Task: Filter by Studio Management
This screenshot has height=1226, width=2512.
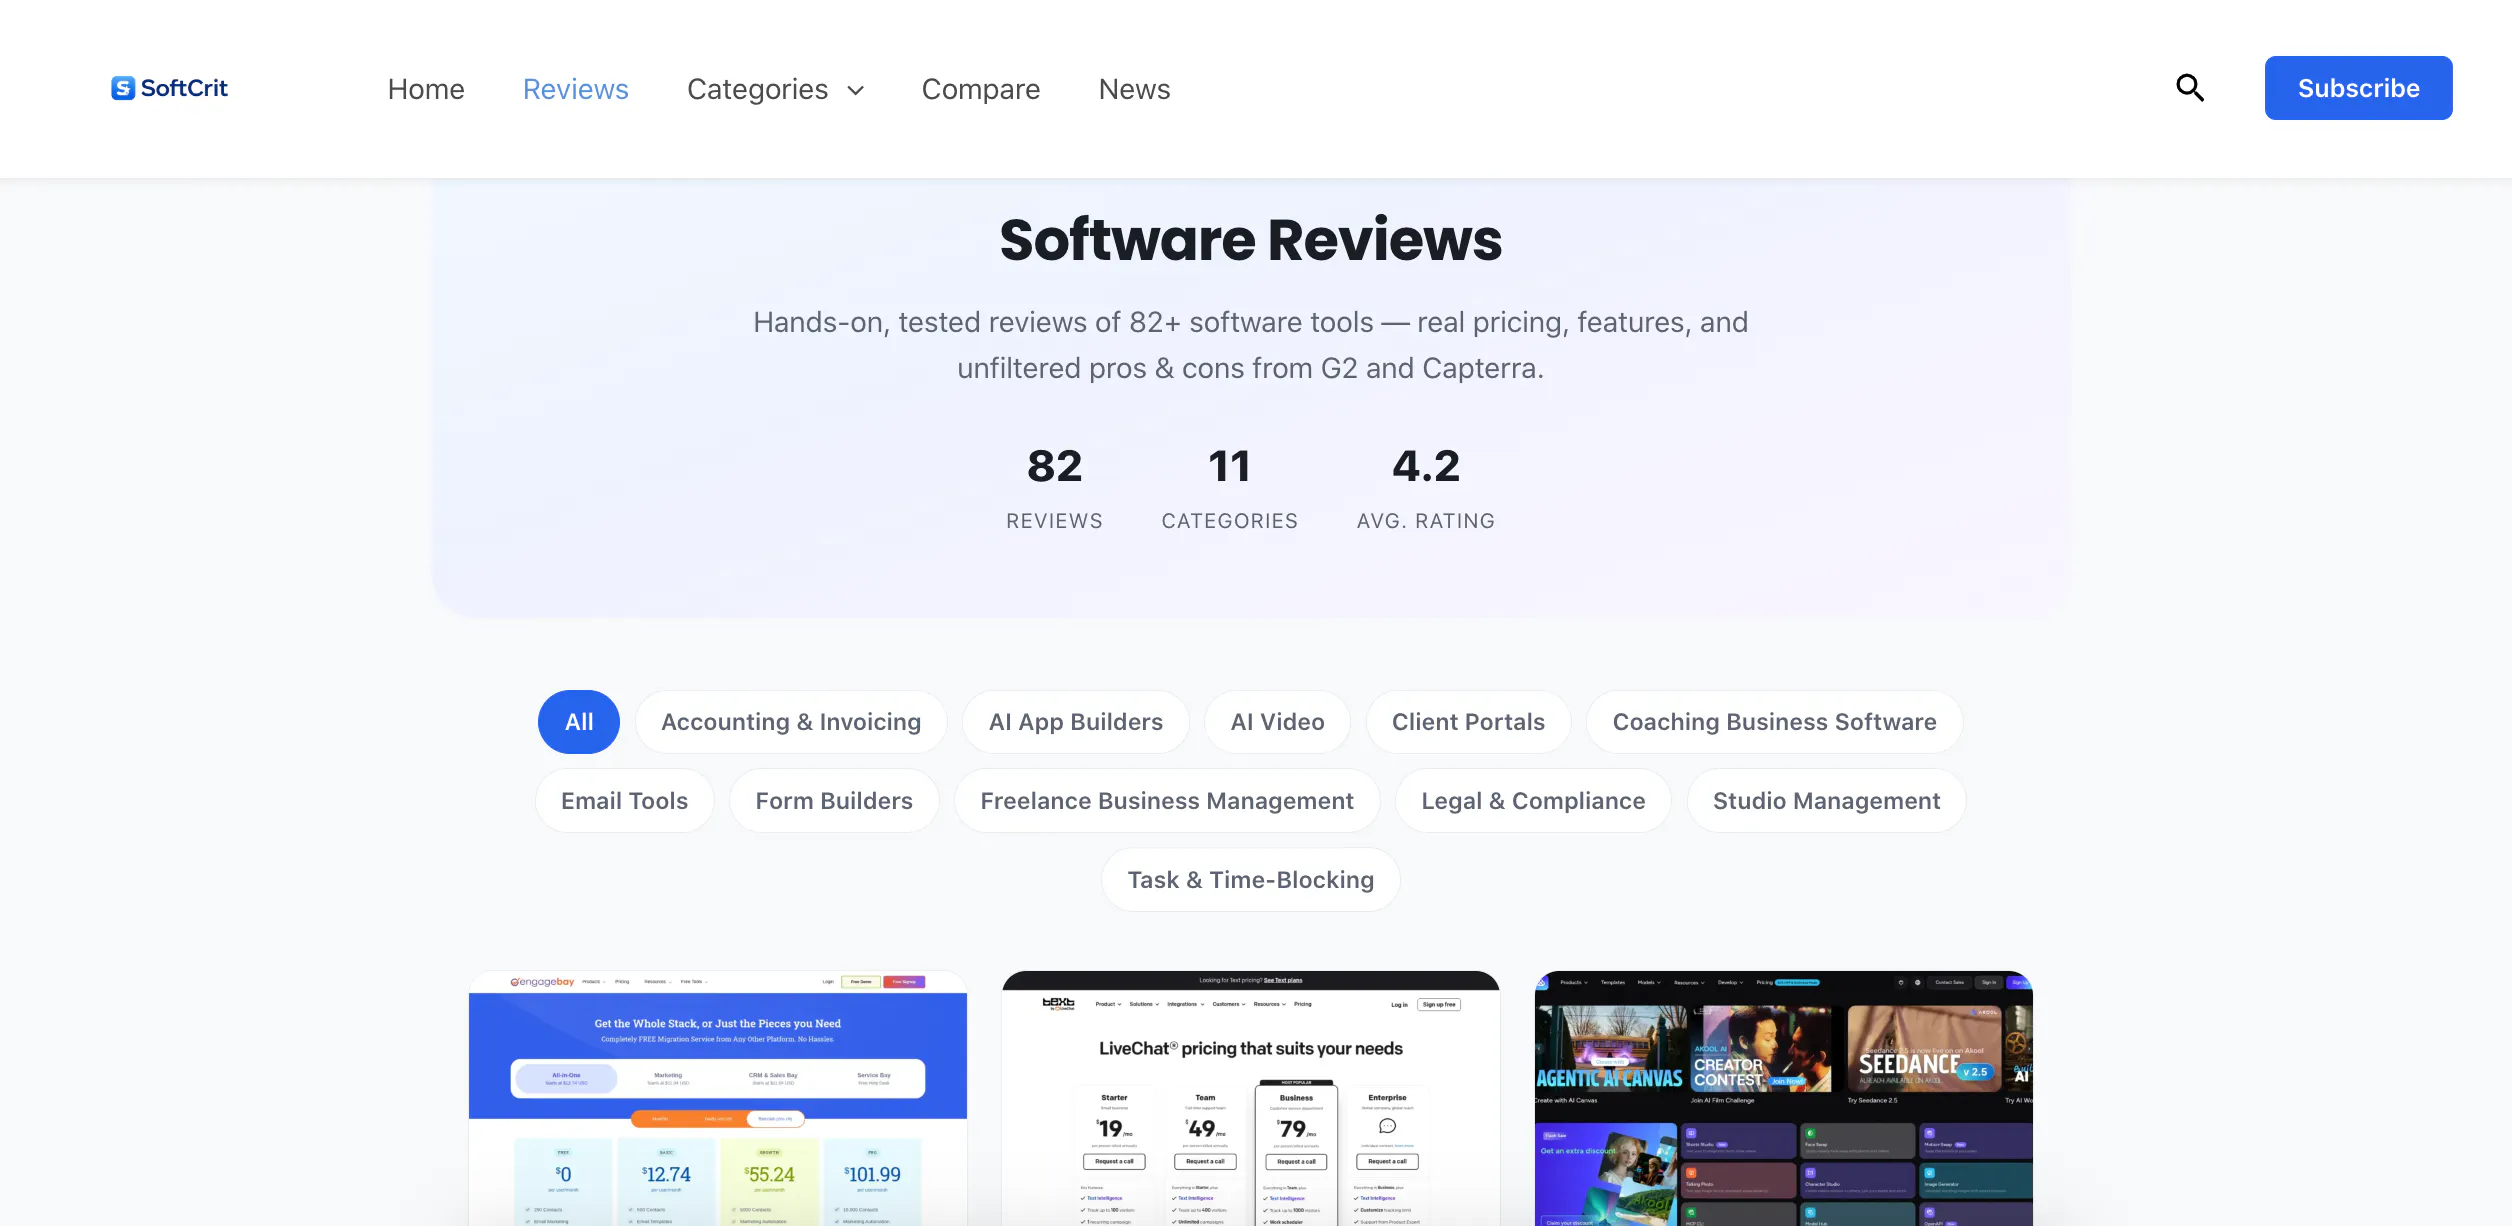Action: click(x=1826, y=801)
